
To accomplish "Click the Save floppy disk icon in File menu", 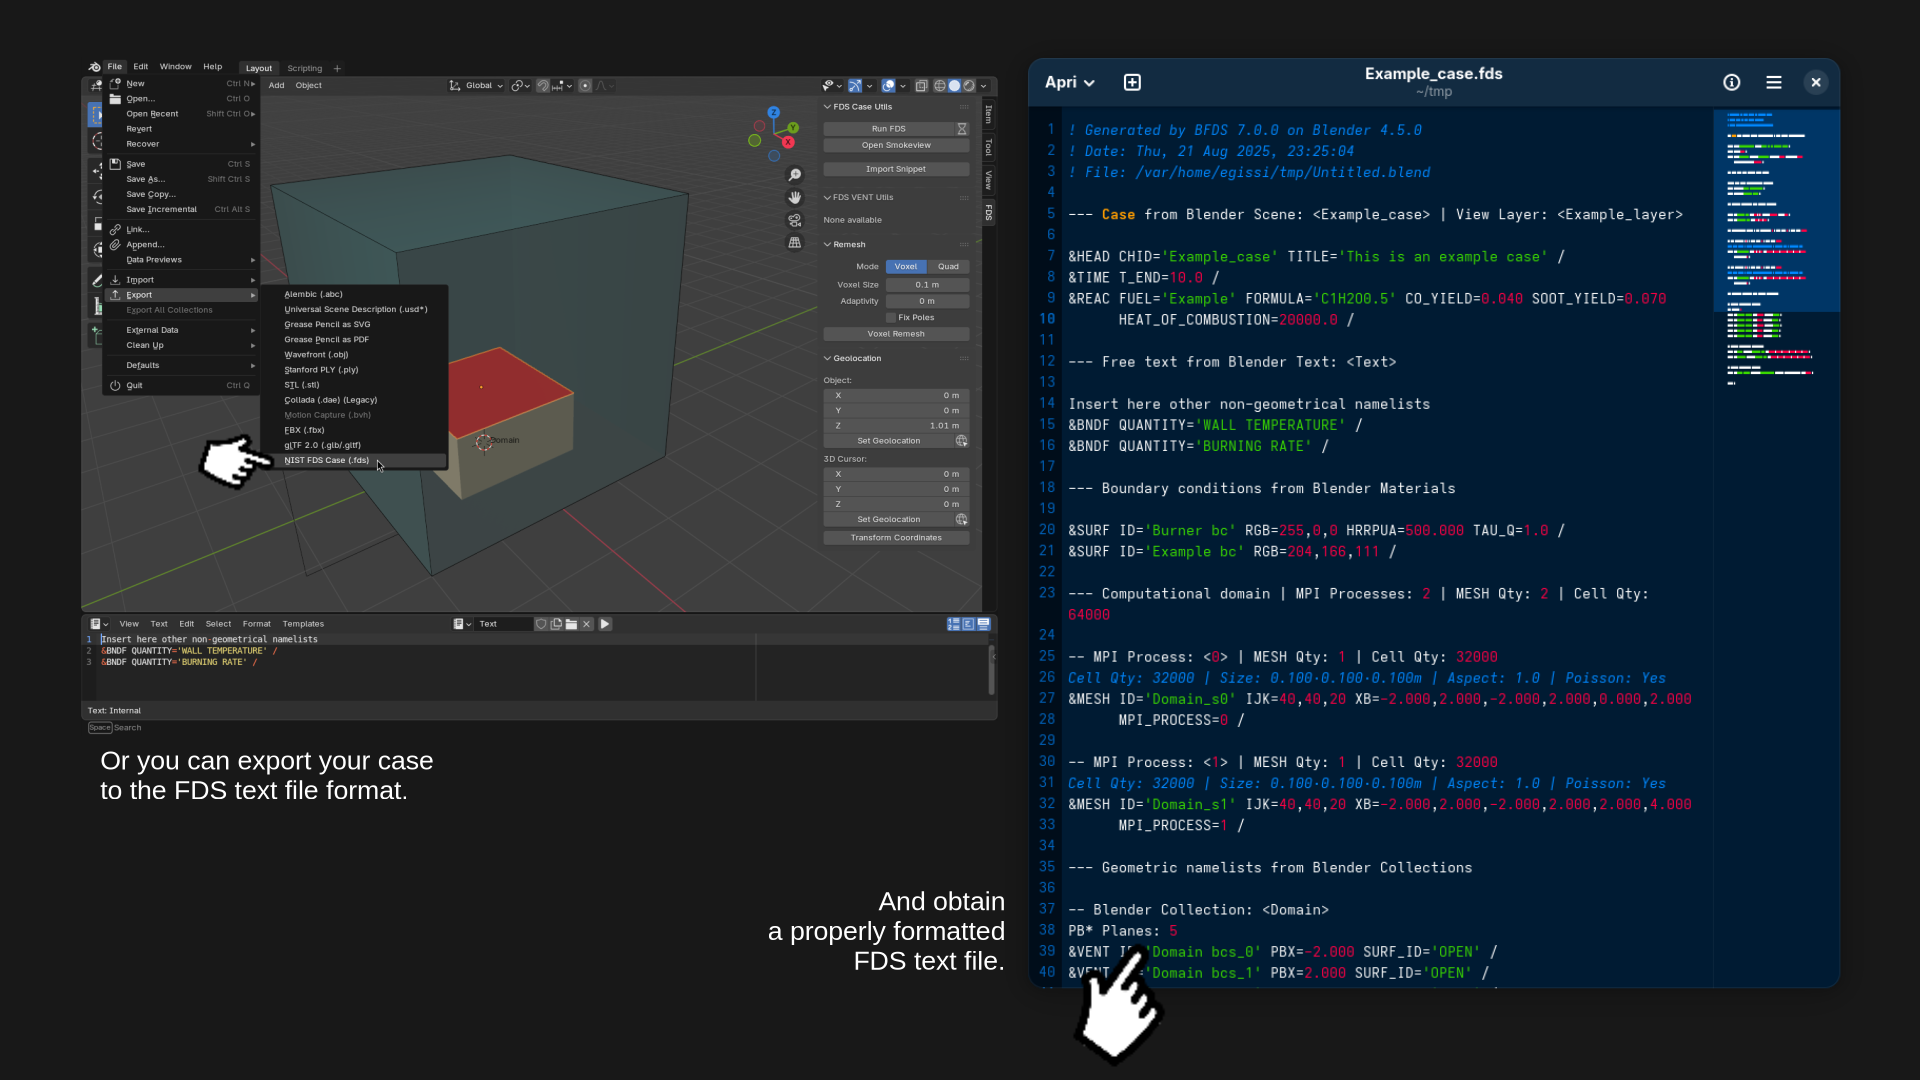I will pyautogui.click(x=115, y=164).
